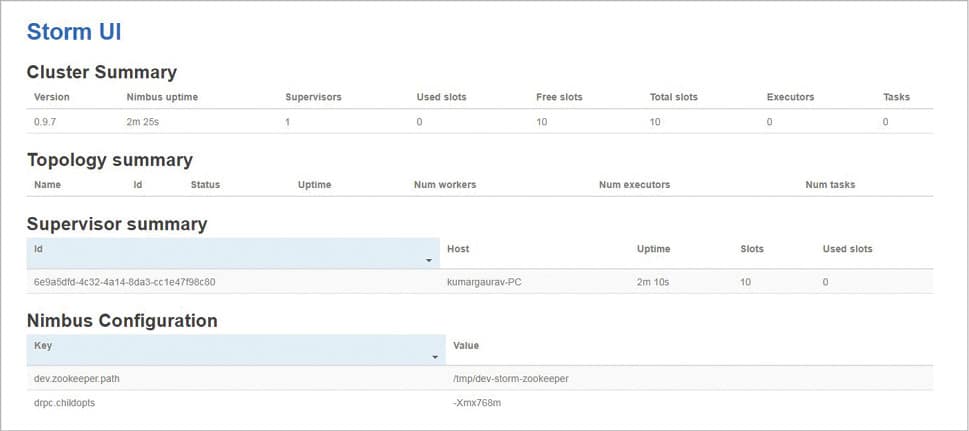Click sort arrow in Nimbus Configuration Key header

(435, 357)
